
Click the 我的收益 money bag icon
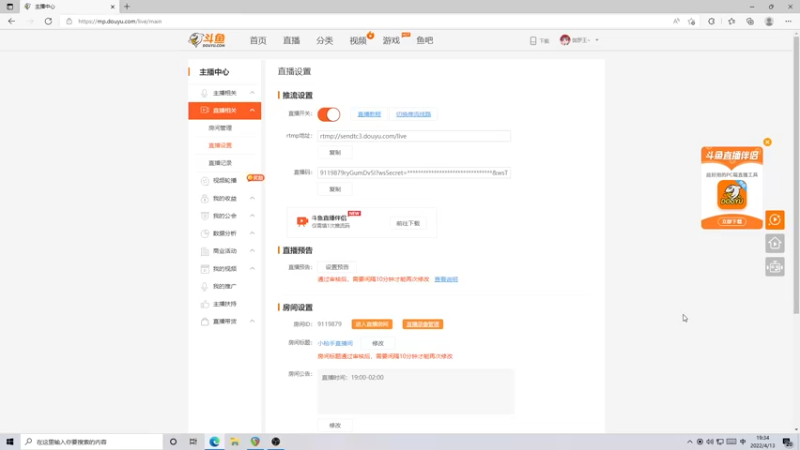point(205,198)
